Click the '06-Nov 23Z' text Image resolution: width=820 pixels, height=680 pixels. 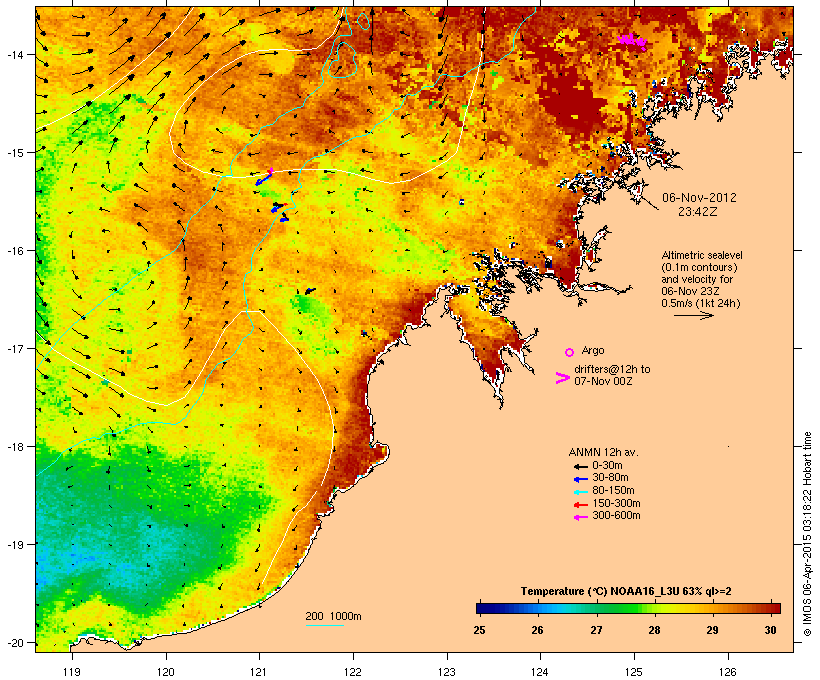[x=690, y=291]
